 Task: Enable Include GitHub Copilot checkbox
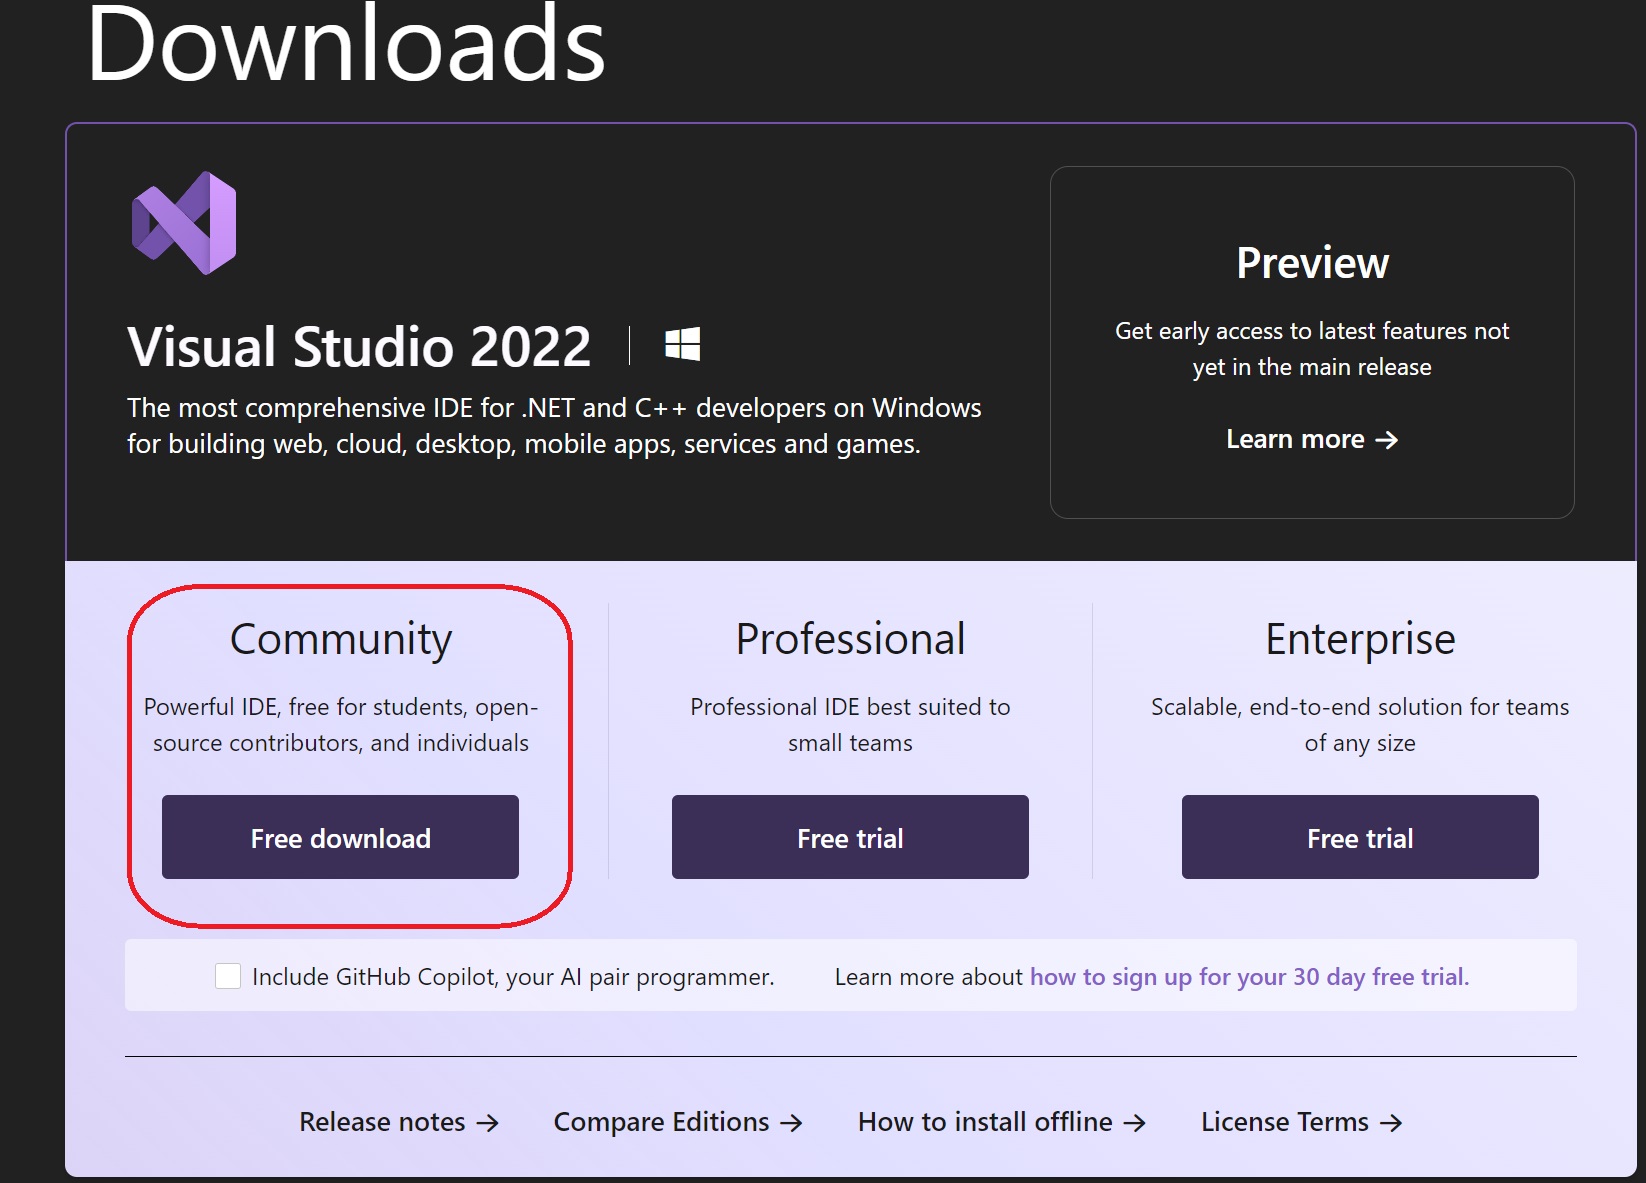228,976
